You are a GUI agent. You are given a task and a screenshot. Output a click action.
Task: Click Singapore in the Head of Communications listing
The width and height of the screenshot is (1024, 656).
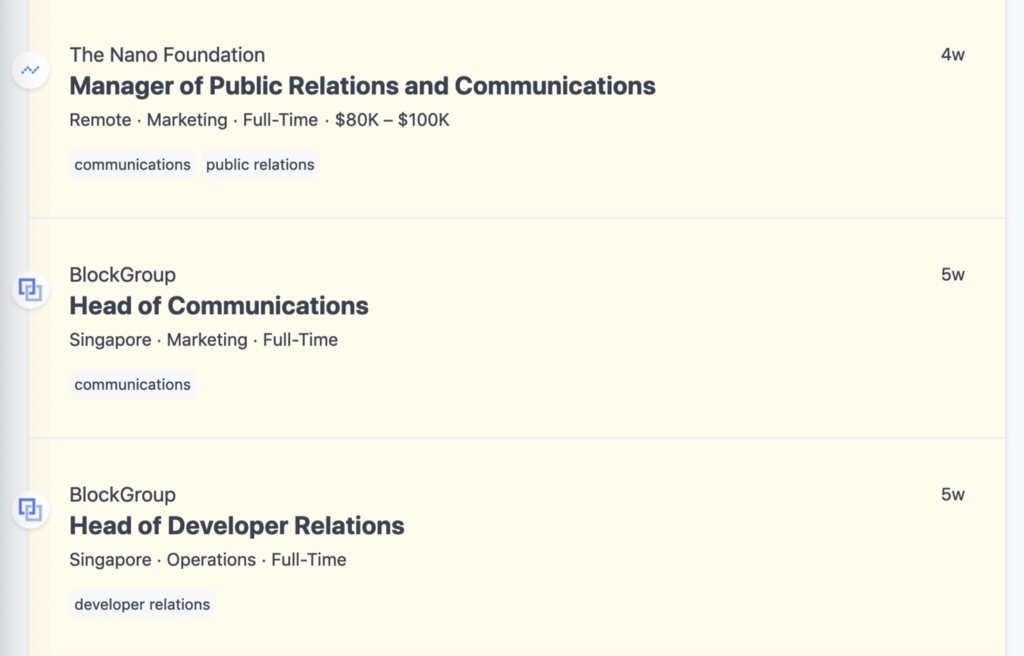pos(110,340)
